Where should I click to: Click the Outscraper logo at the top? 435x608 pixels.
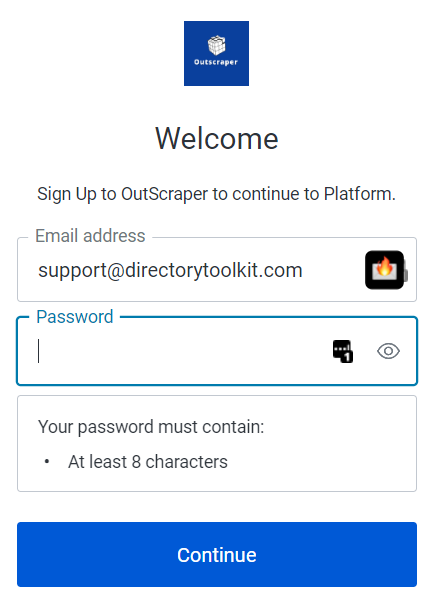216,54
